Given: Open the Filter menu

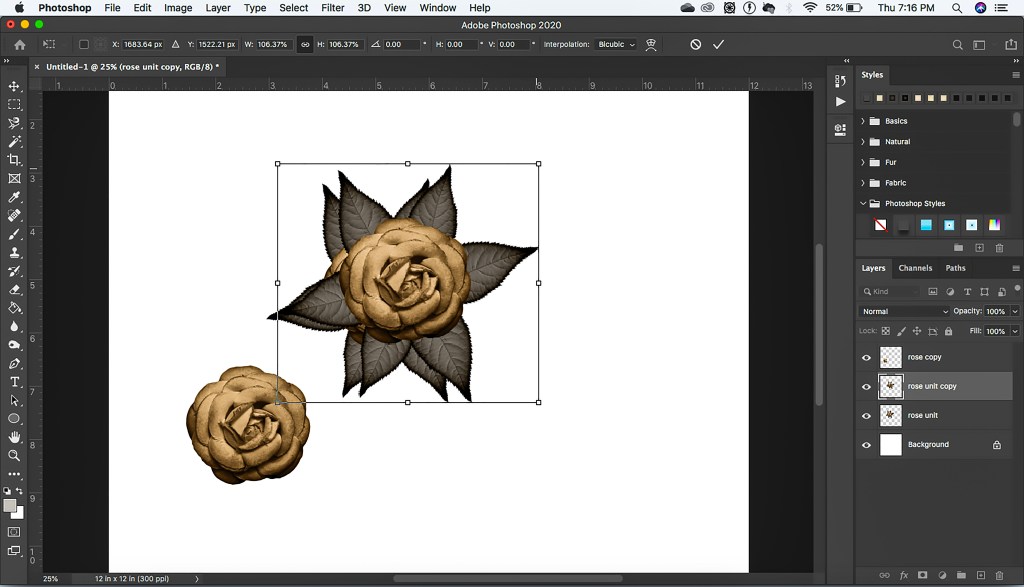Looking at the screenshot, I should click(x=333, y=8).
